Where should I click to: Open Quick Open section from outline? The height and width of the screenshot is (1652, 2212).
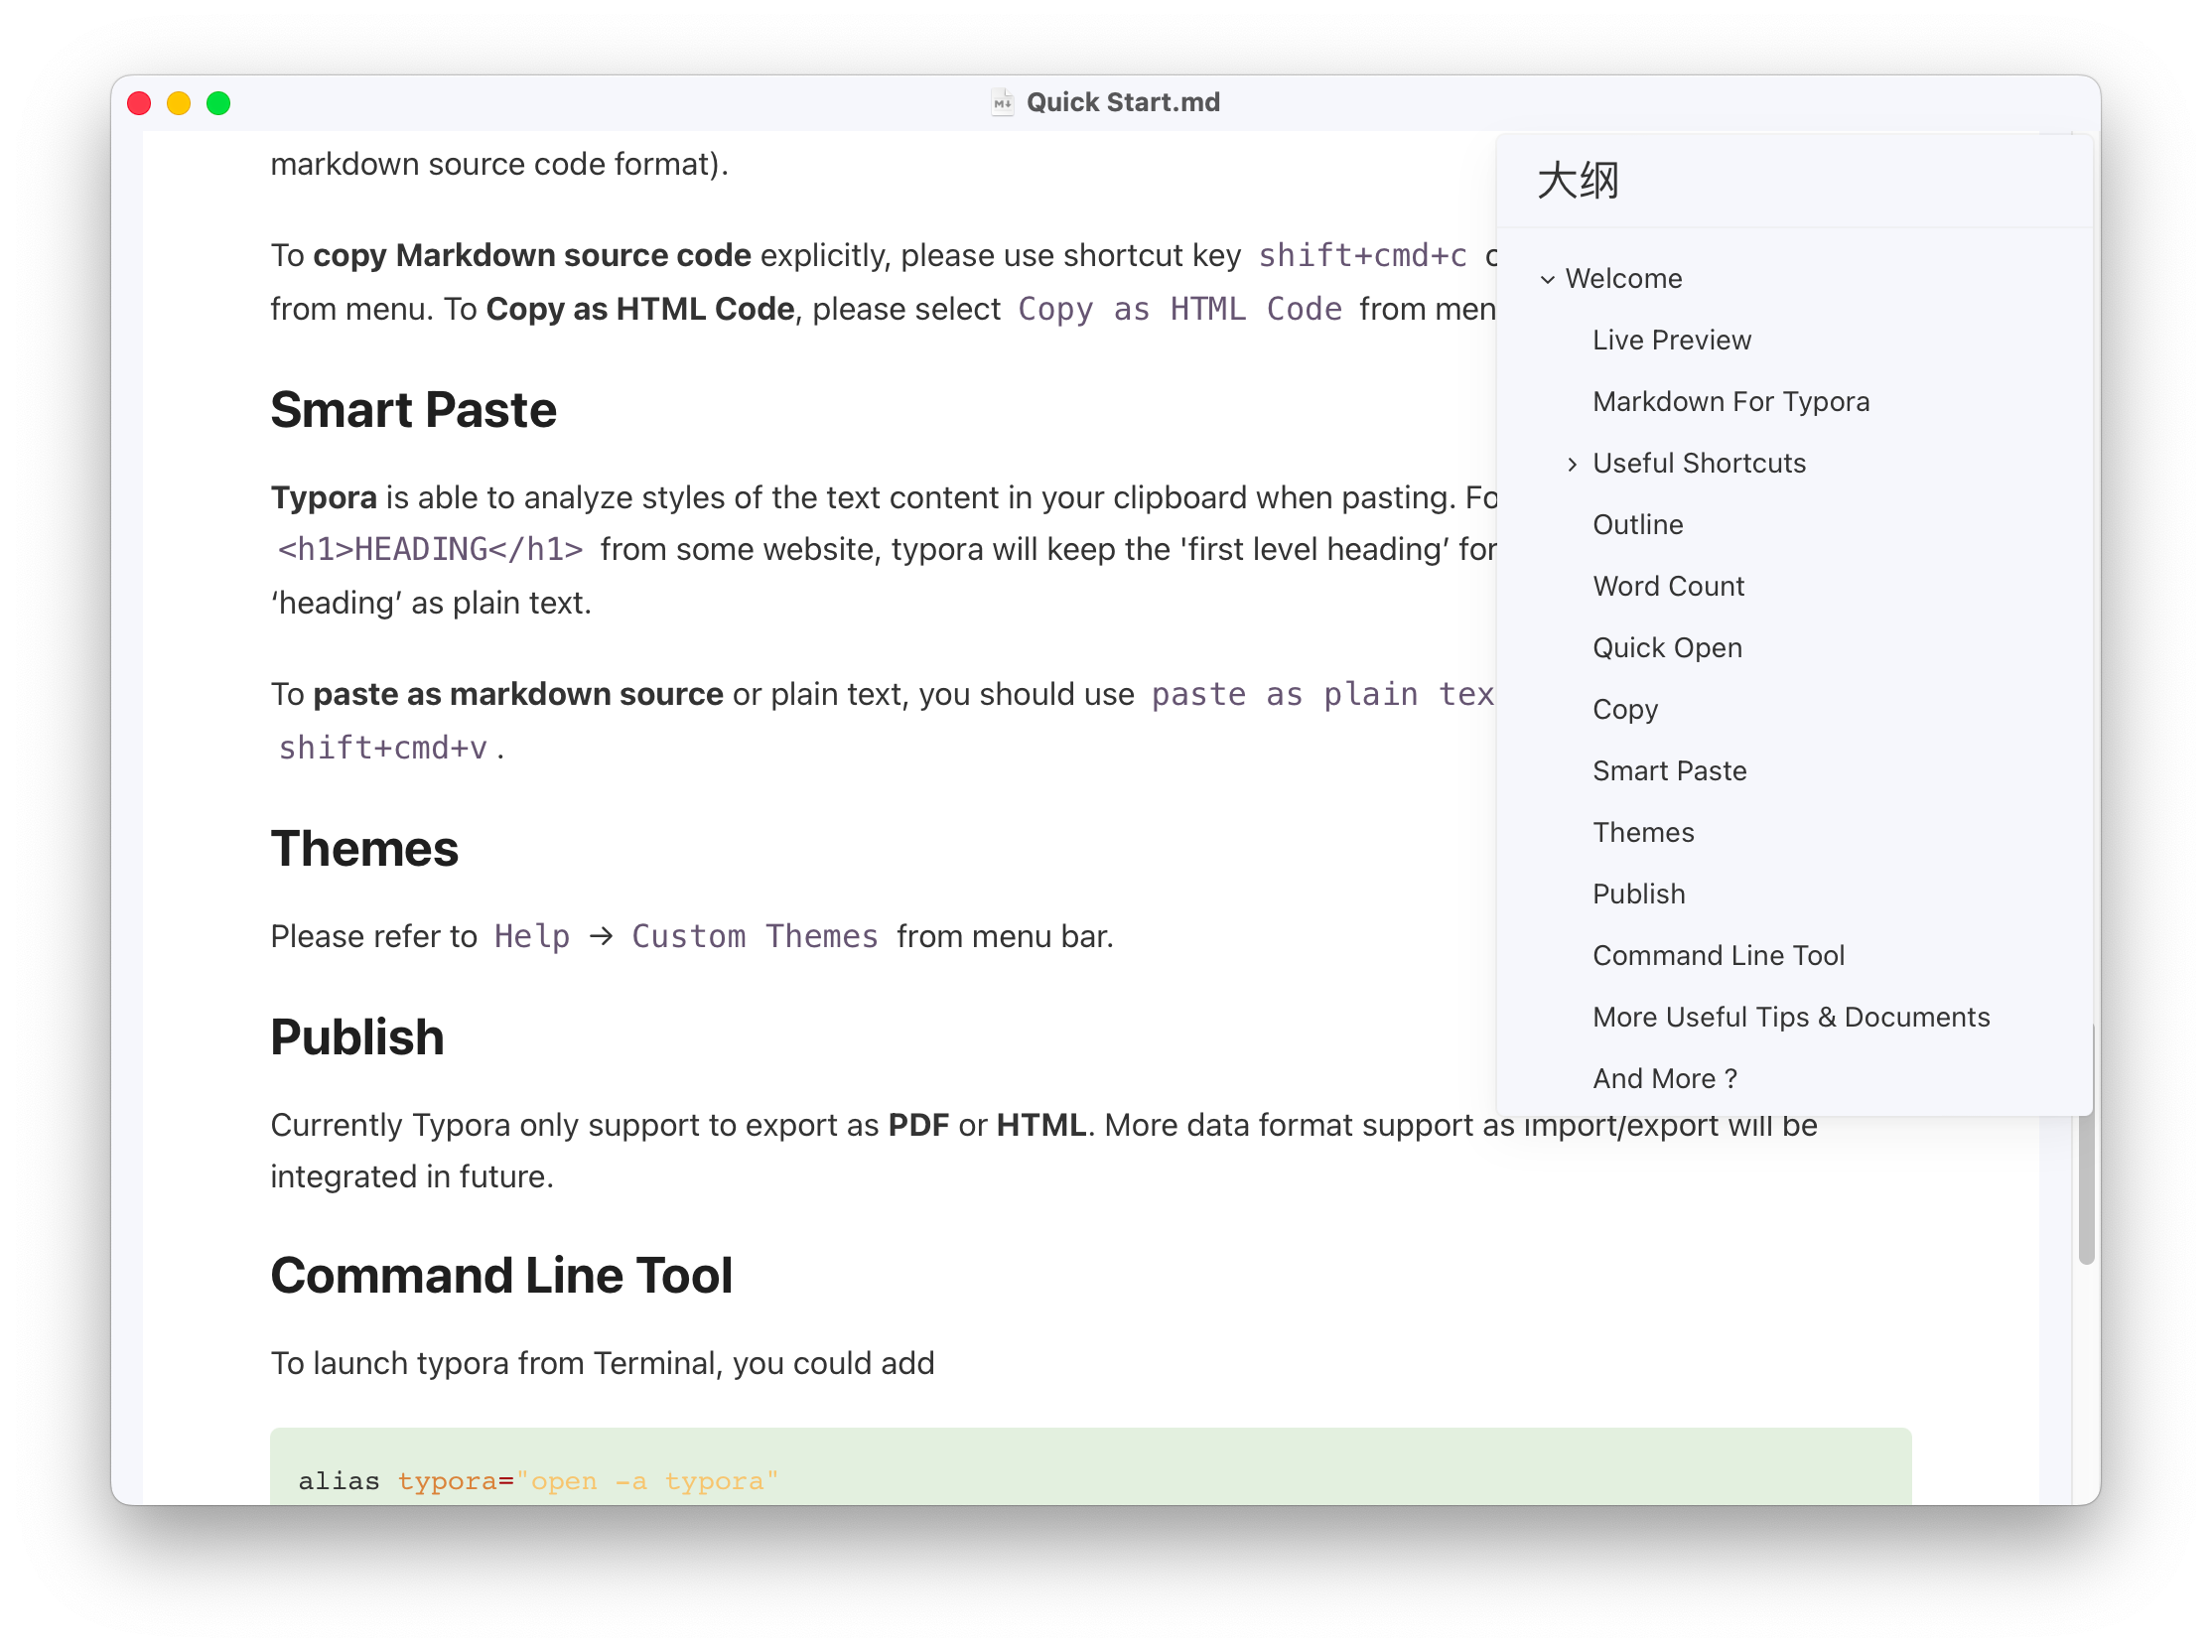click(x=1667, y=648)
